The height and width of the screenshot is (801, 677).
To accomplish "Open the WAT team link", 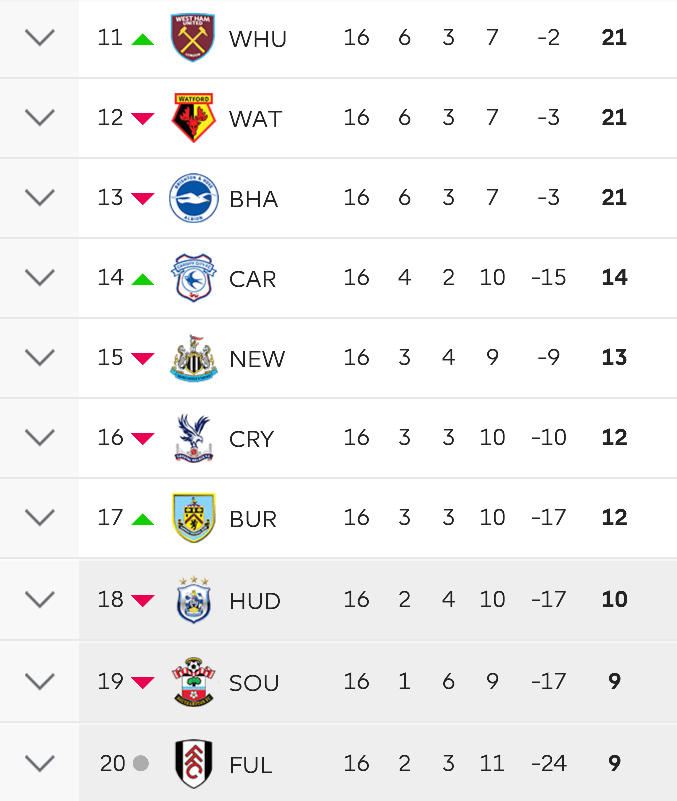I will [255, 119].
